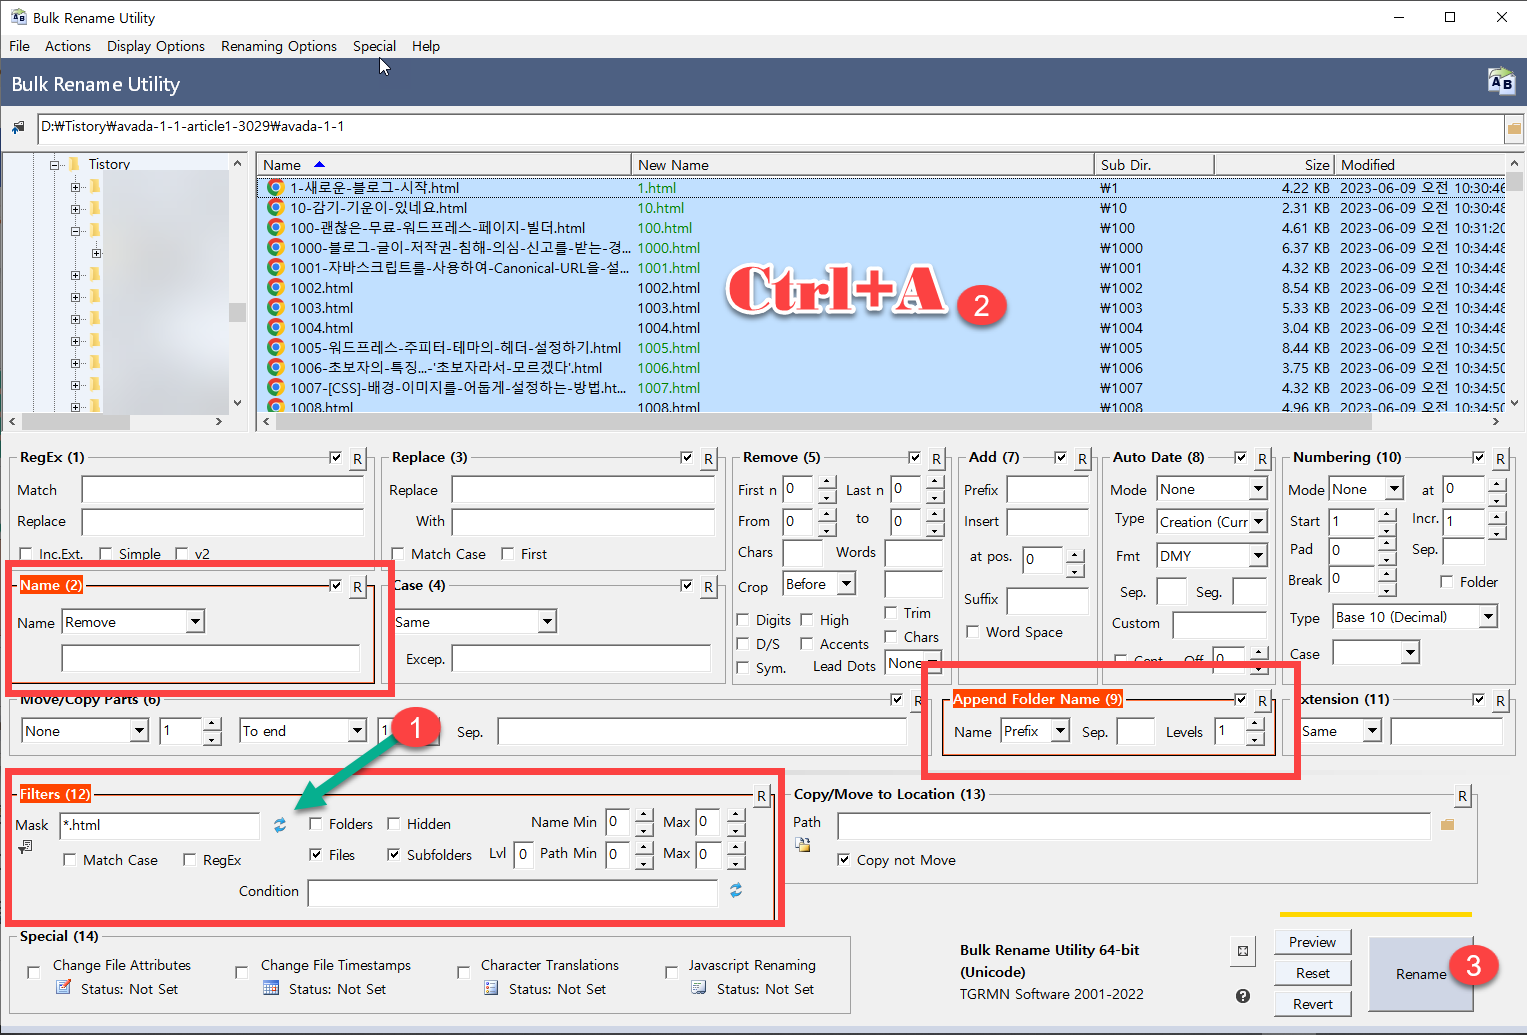The image size is (1527, 1035).
Task: Click the folder path input field
Action: pyautogui.click(x=770, y=129)
